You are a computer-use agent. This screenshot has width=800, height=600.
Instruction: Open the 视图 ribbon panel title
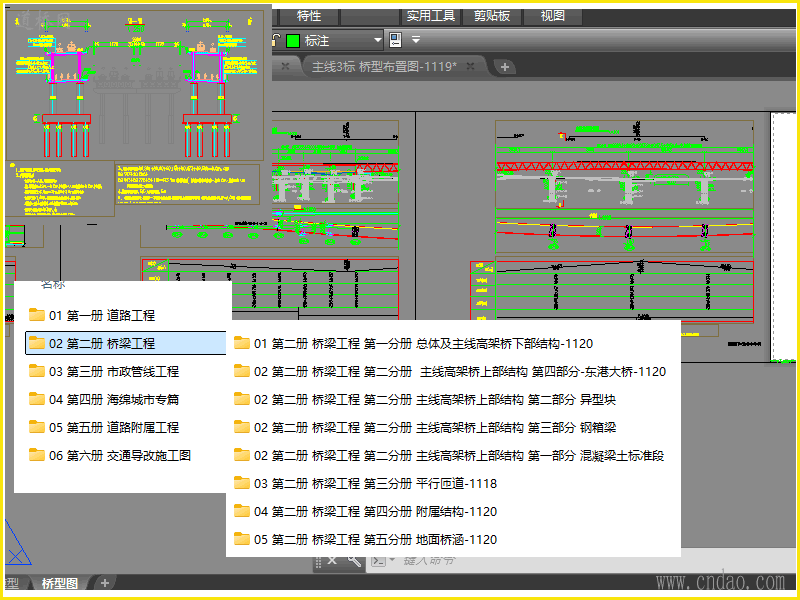point(553,16)
